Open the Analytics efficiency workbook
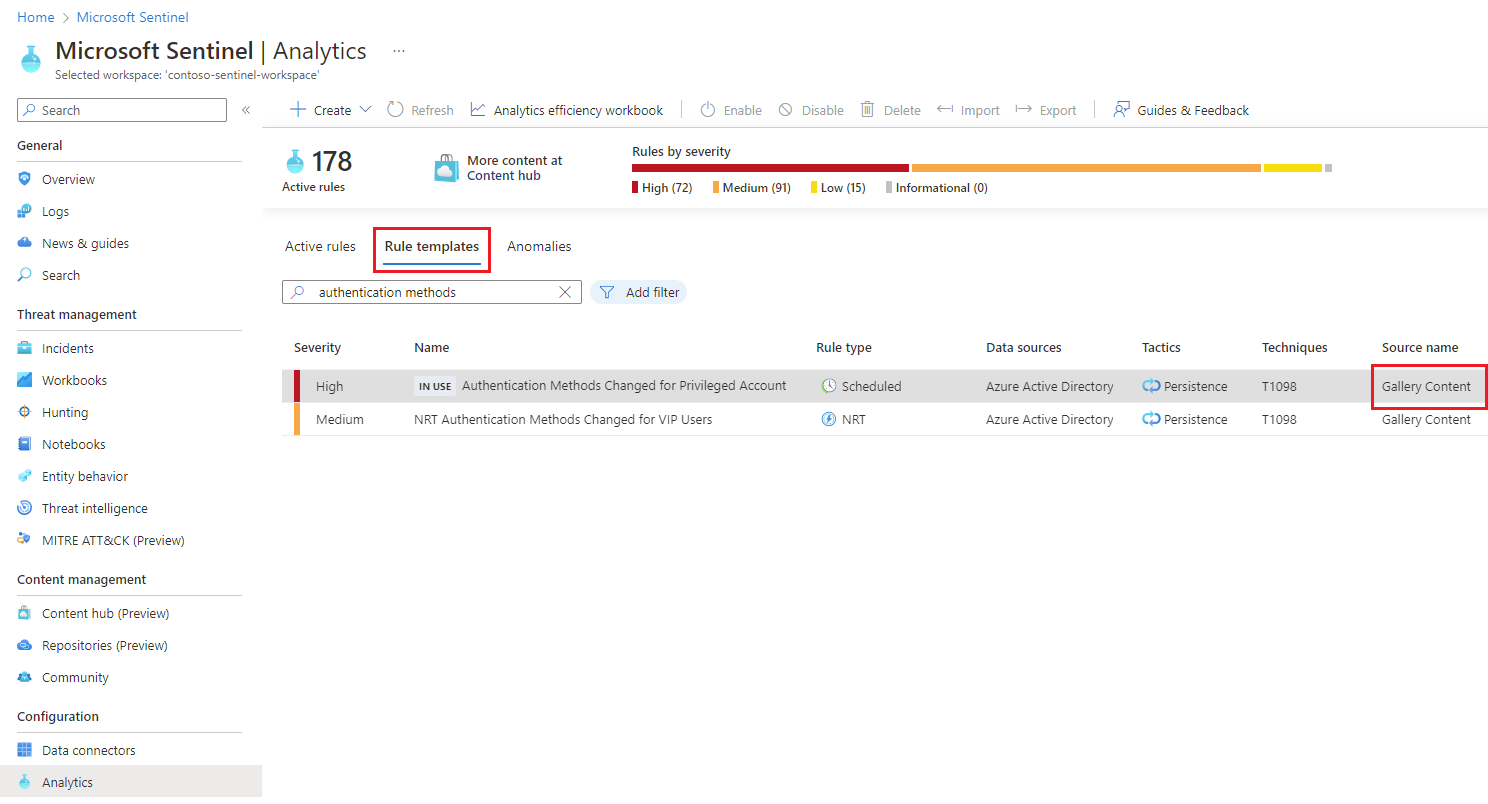 [567, 110]
